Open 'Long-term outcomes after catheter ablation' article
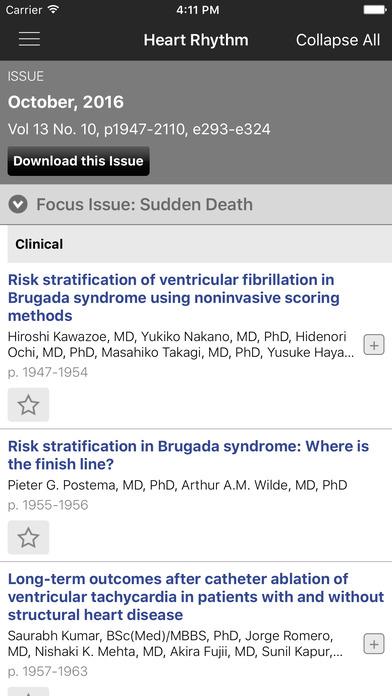392x696 pixels. [x=196, y=597]
